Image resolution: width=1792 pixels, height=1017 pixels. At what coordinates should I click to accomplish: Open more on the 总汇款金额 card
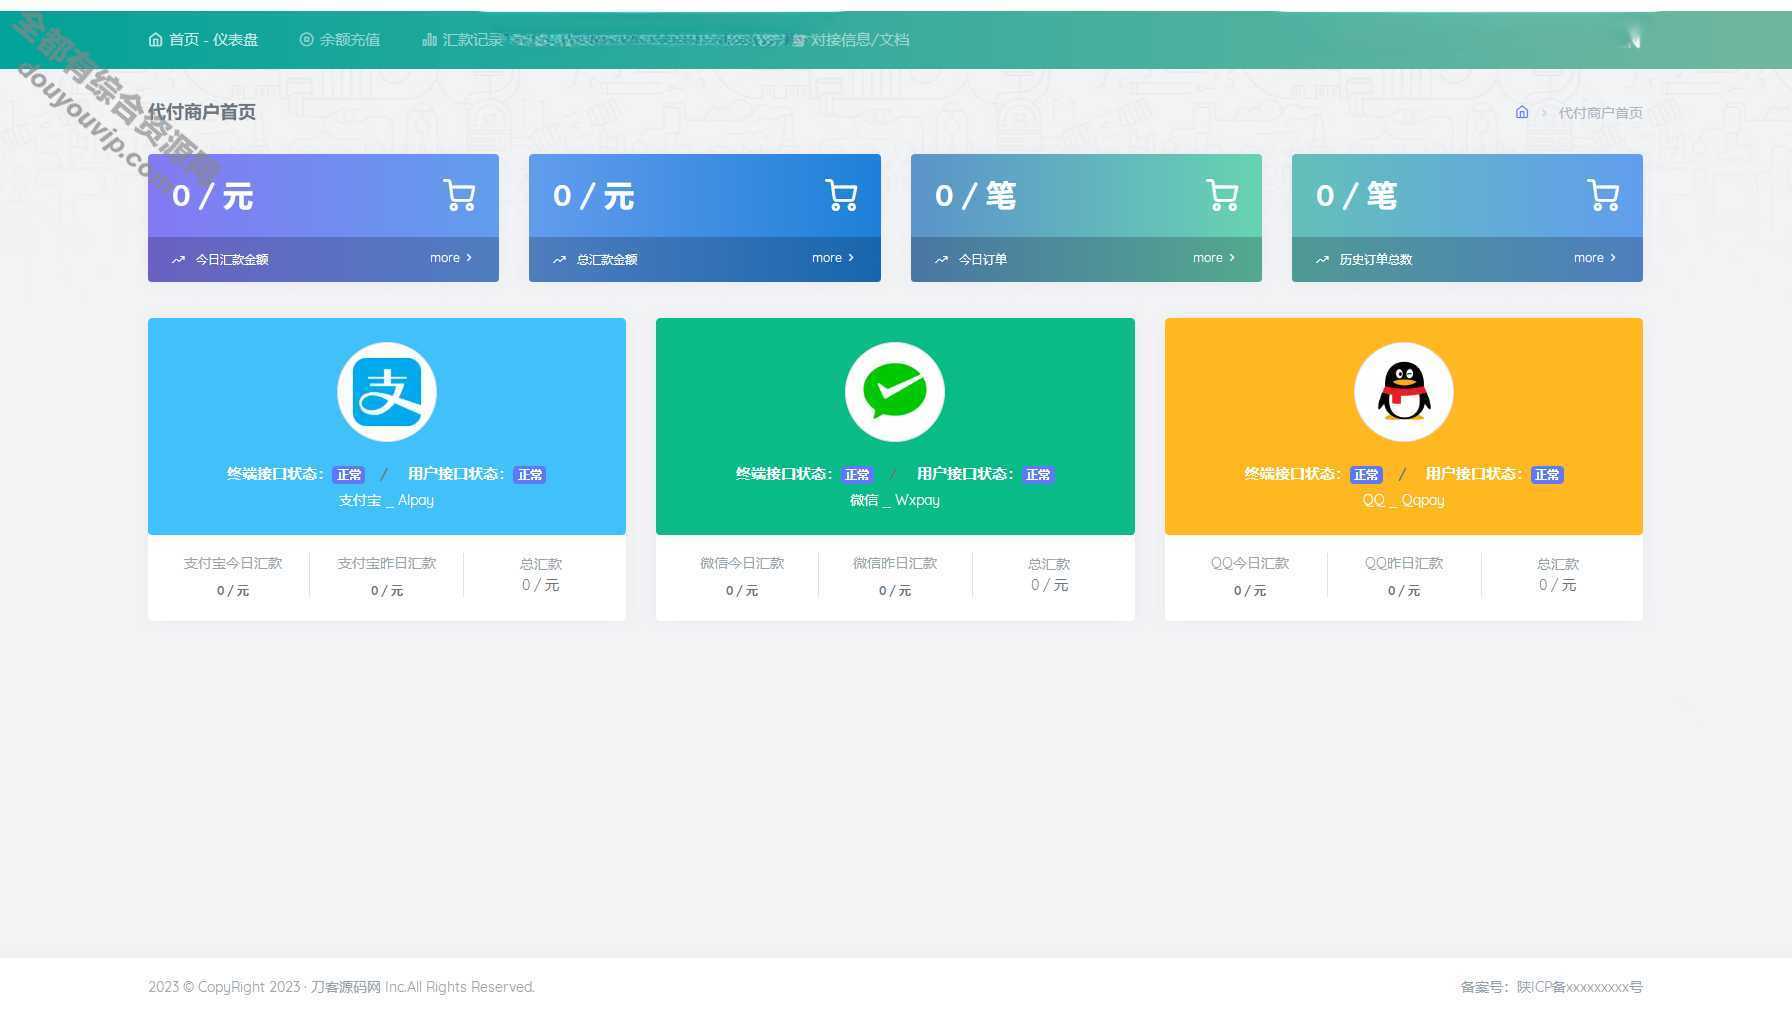click(x=833, y=258)
